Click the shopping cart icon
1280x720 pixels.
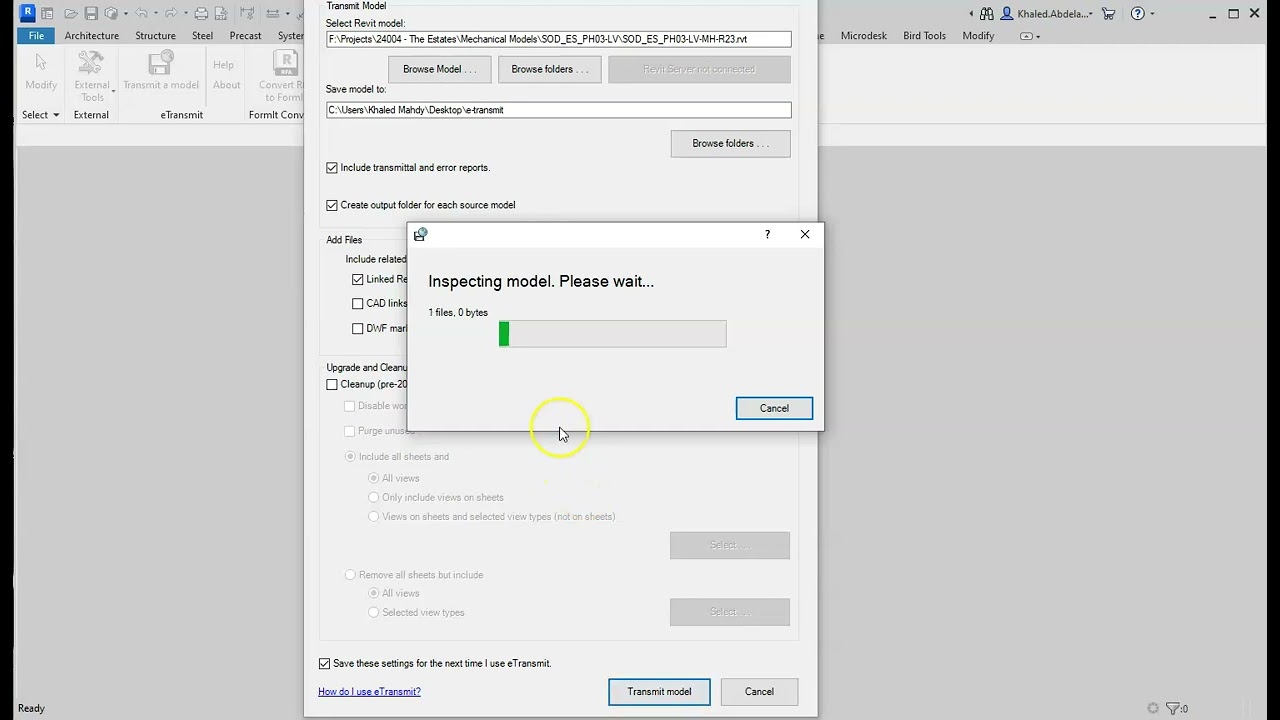click(1108, 14)
